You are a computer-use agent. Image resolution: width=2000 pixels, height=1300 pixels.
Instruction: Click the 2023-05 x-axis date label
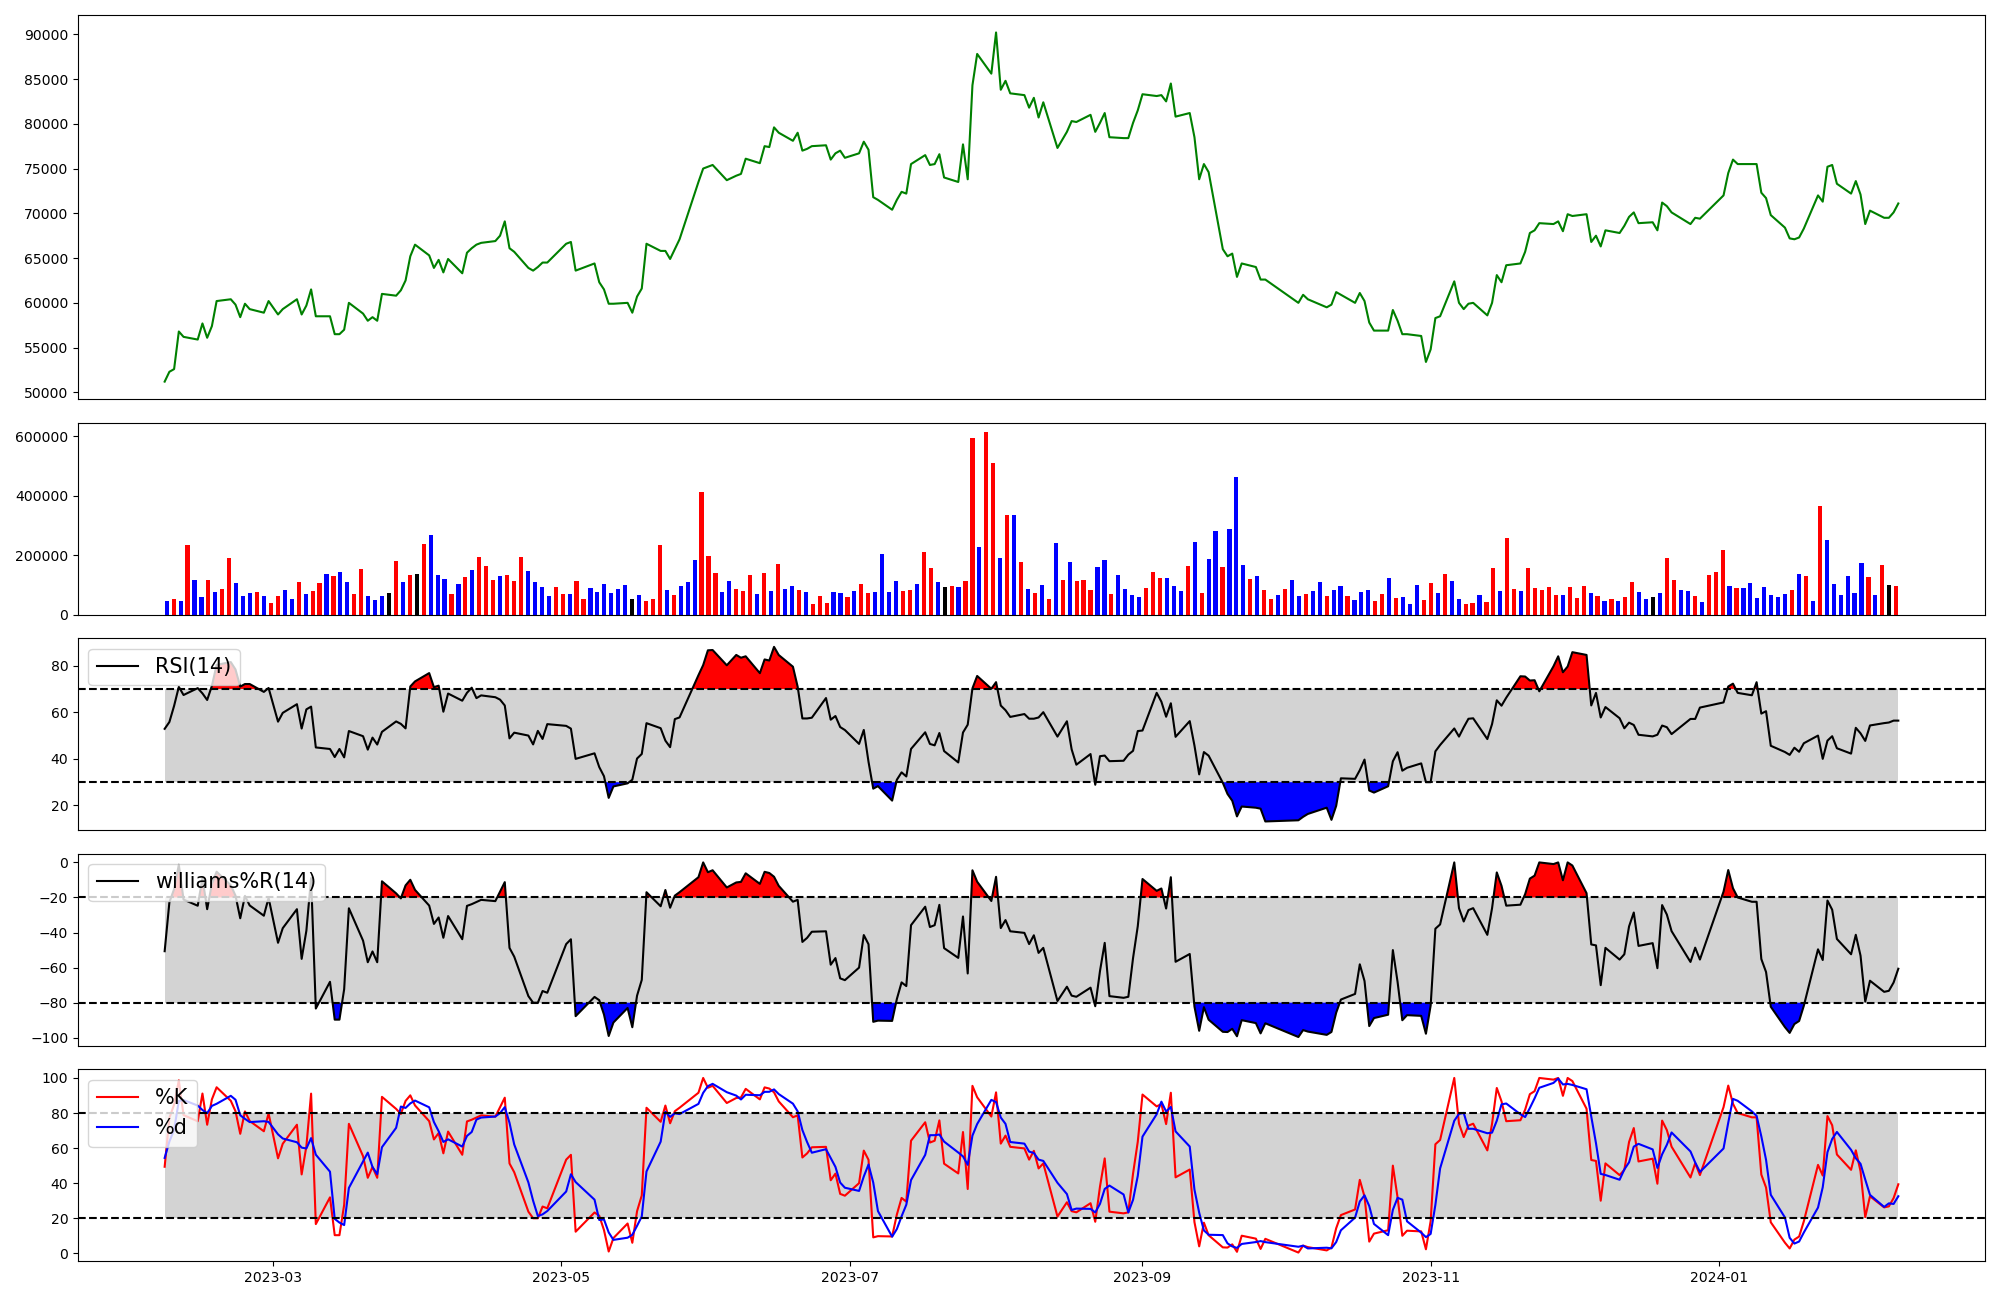click(561, 1277)
